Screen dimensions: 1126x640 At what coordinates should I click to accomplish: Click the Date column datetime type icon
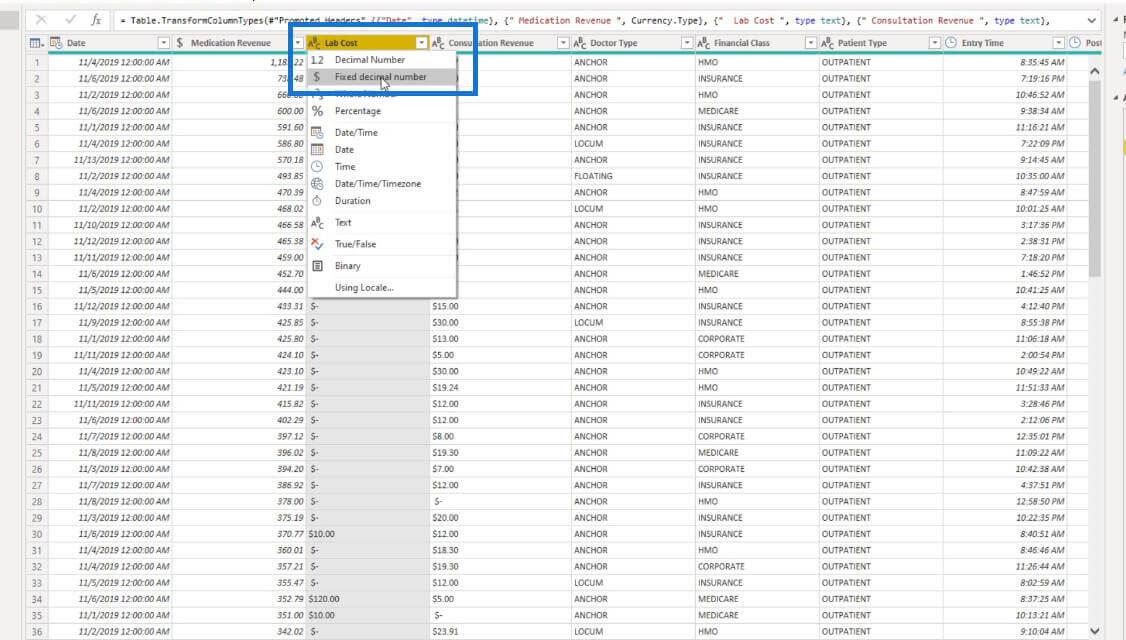pyautogui.click(x=56, y=43)
